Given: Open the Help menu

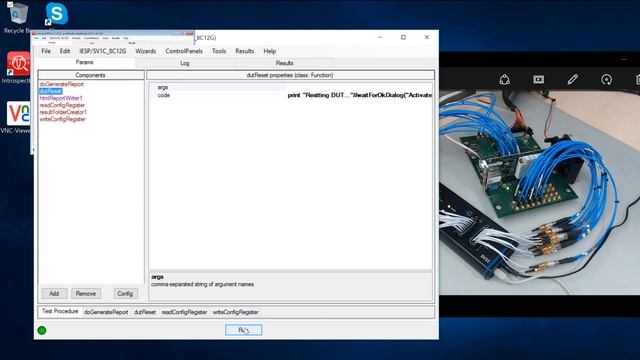Looking at the screenshot, I should 269,51.
